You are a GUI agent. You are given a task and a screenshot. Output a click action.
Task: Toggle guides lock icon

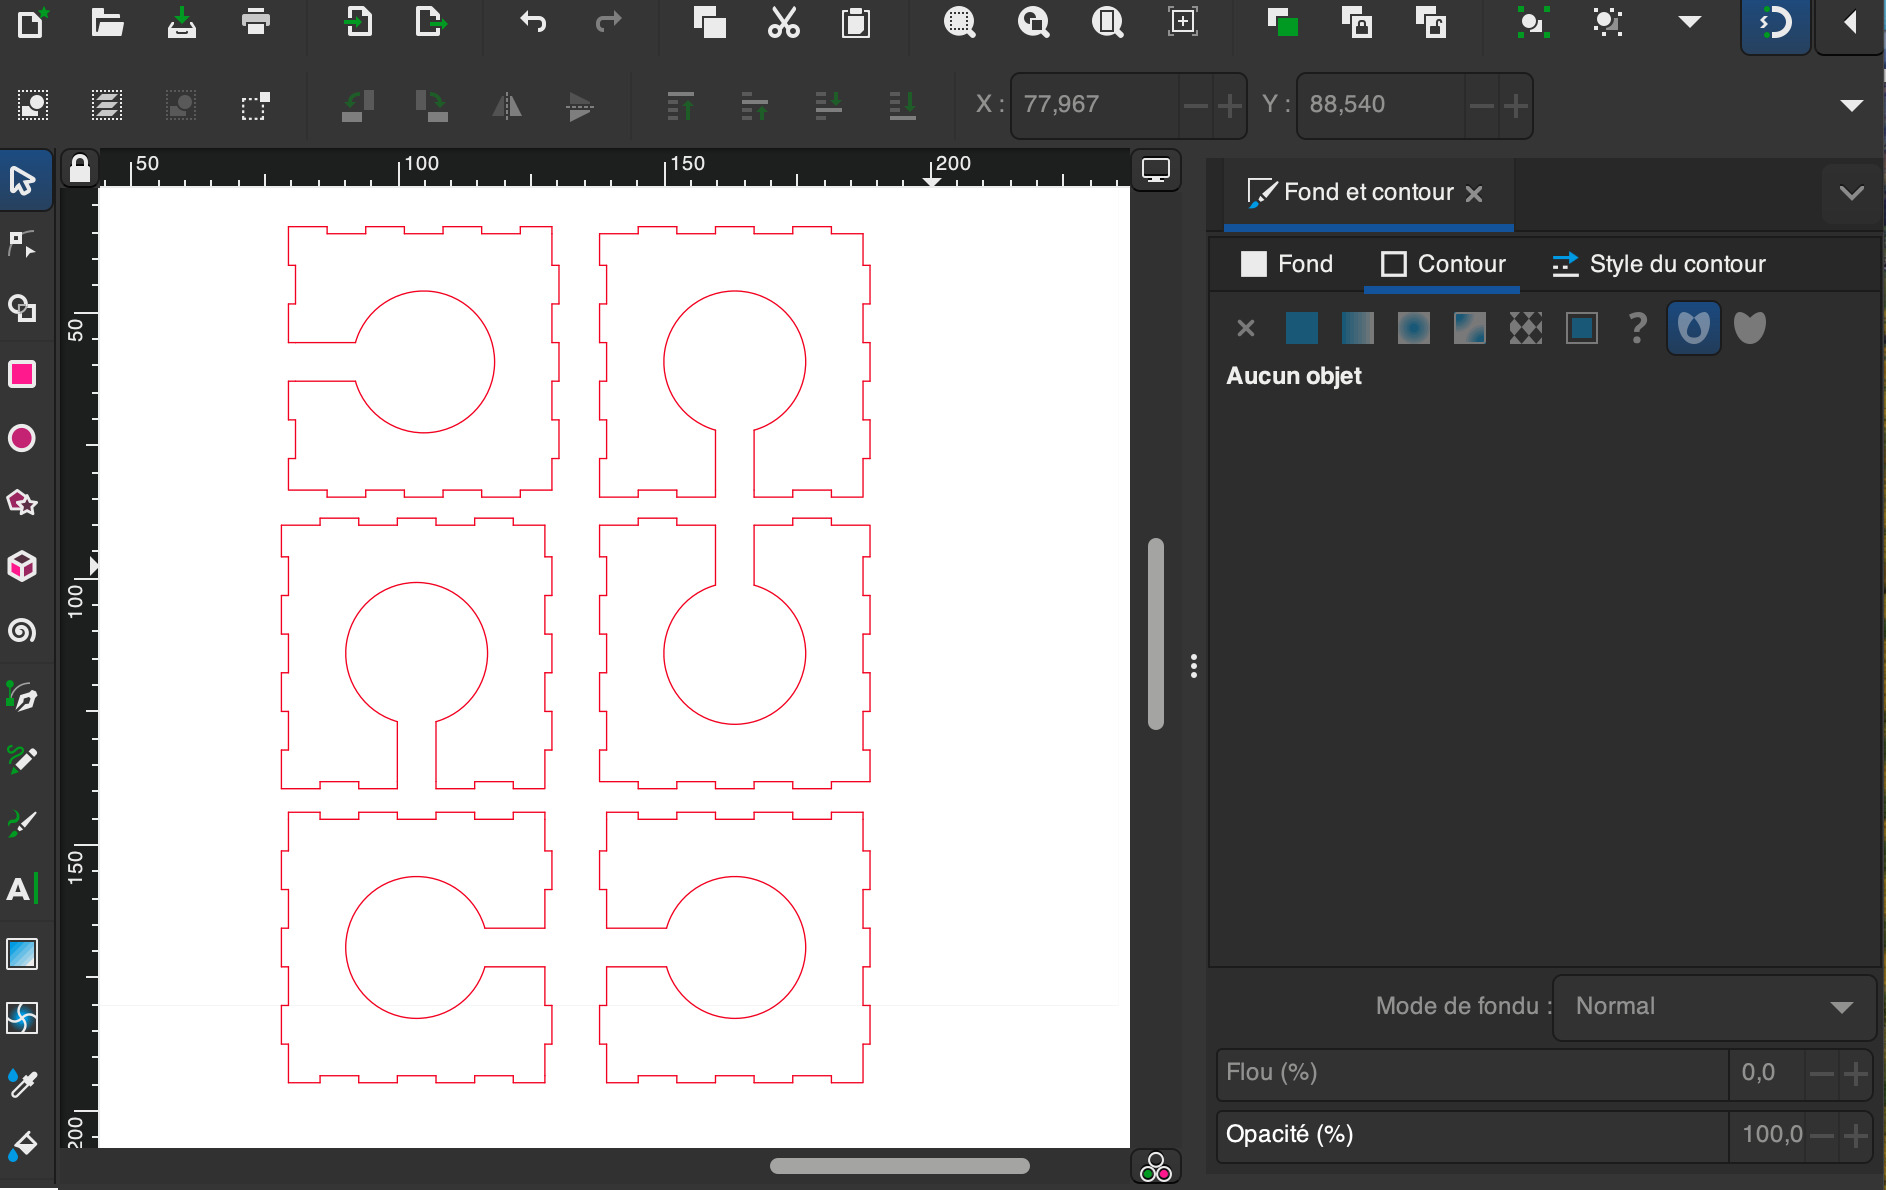coord(80,169)
